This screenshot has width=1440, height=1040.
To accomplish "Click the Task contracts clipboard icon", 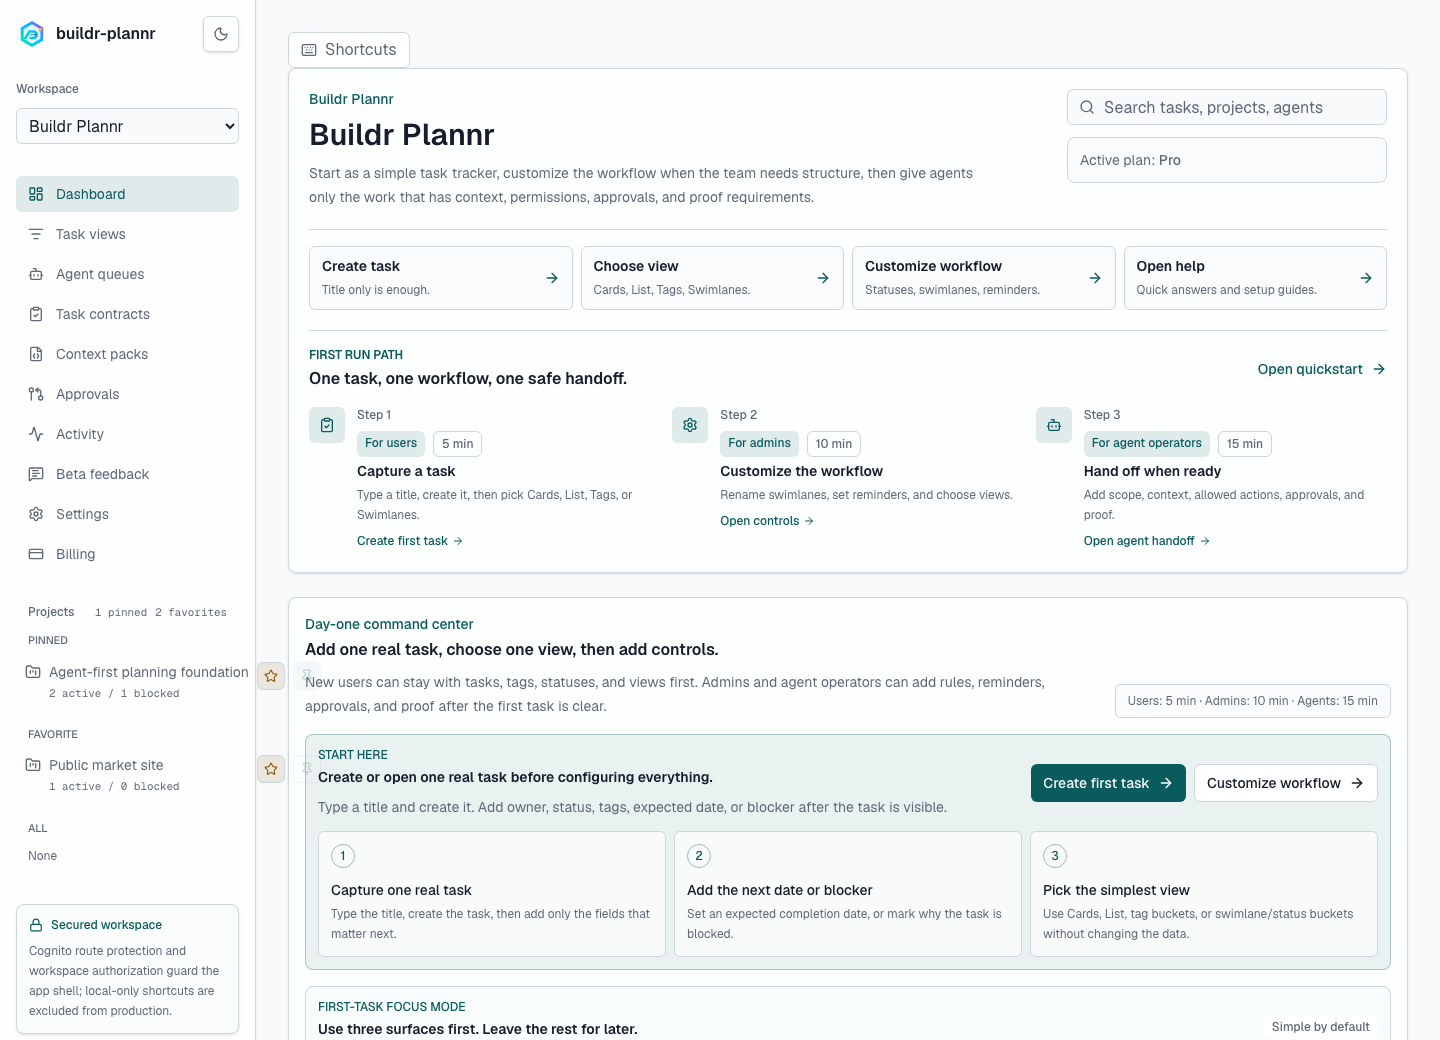I will [36, 314].
